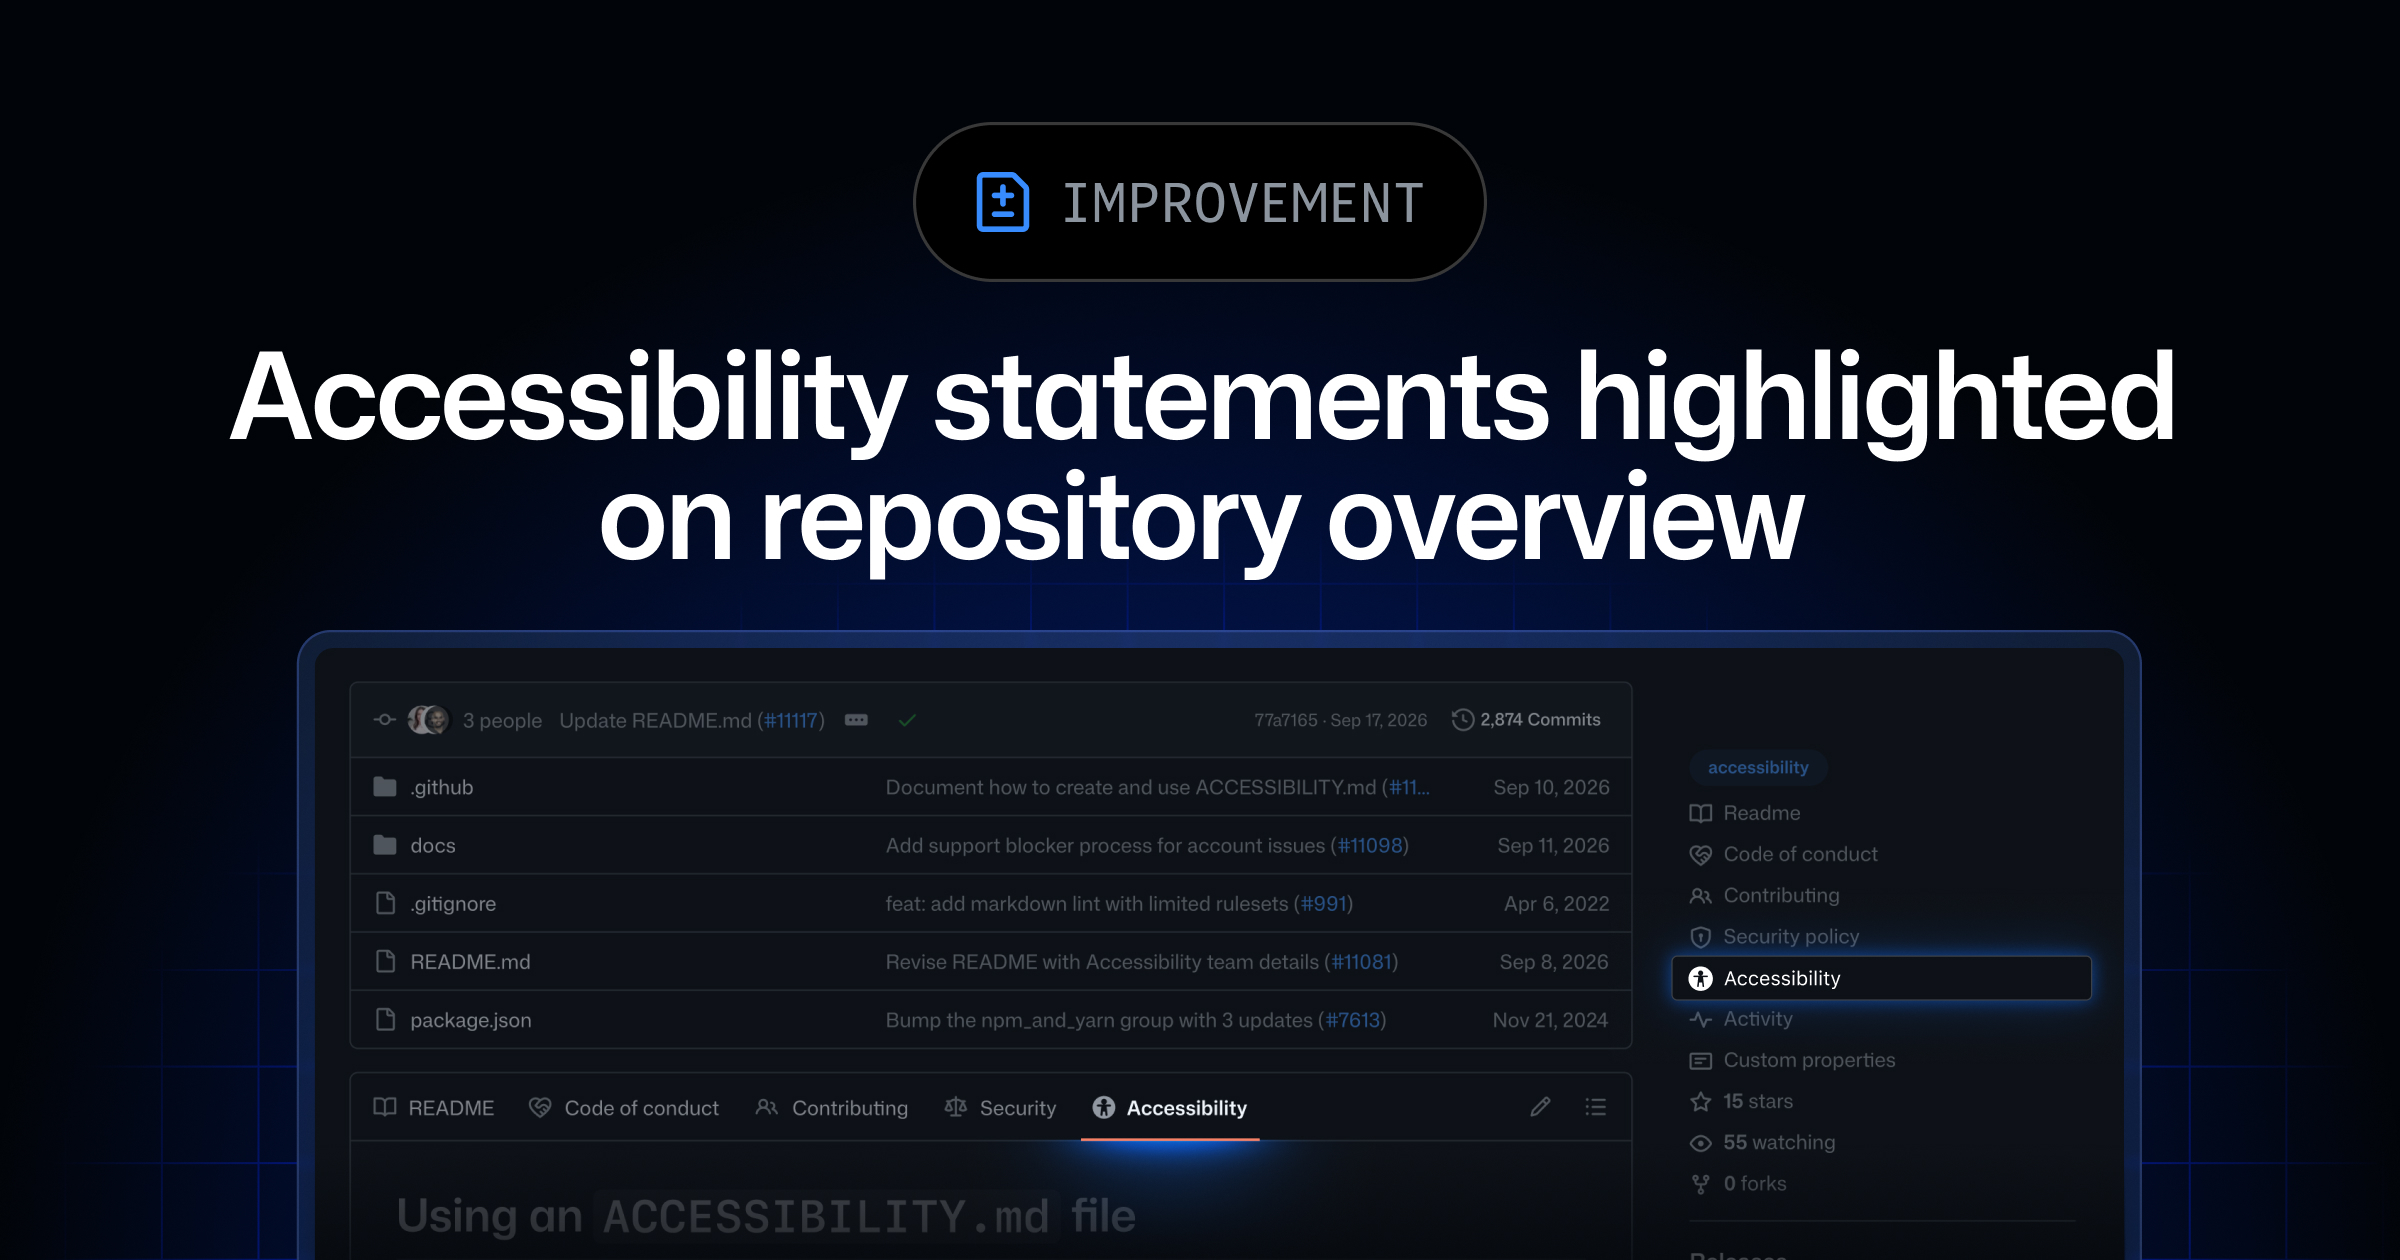Open the support blocker process commit message
The image size is (2400, 1260).
point(1105,845)
